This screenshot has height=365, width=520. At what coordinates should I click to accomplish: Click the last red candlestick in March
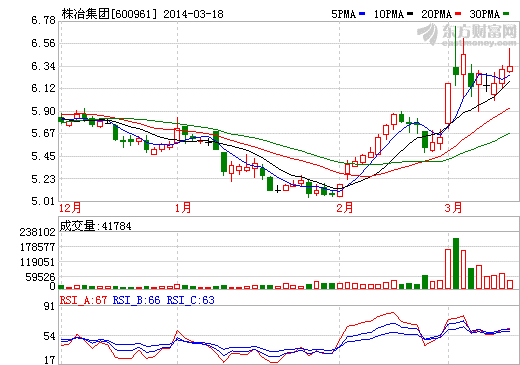click(x=510, y=69)
